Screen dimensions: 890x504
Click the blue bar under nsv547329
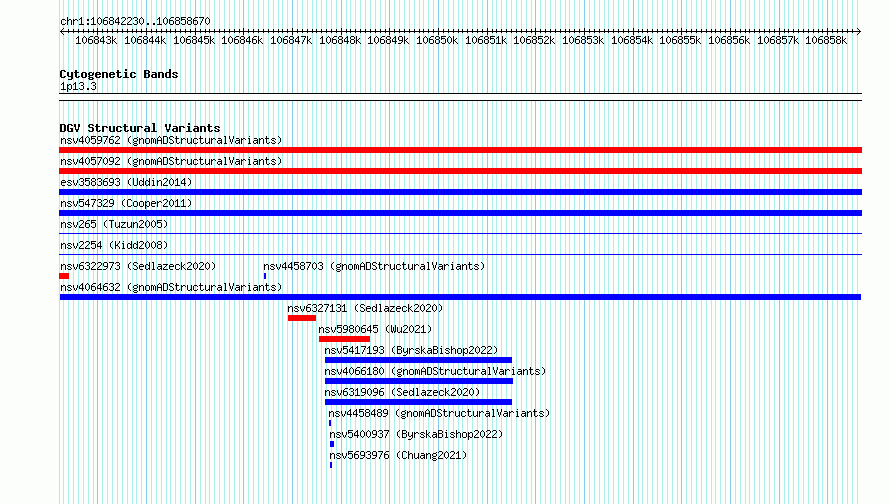[460, 213]
